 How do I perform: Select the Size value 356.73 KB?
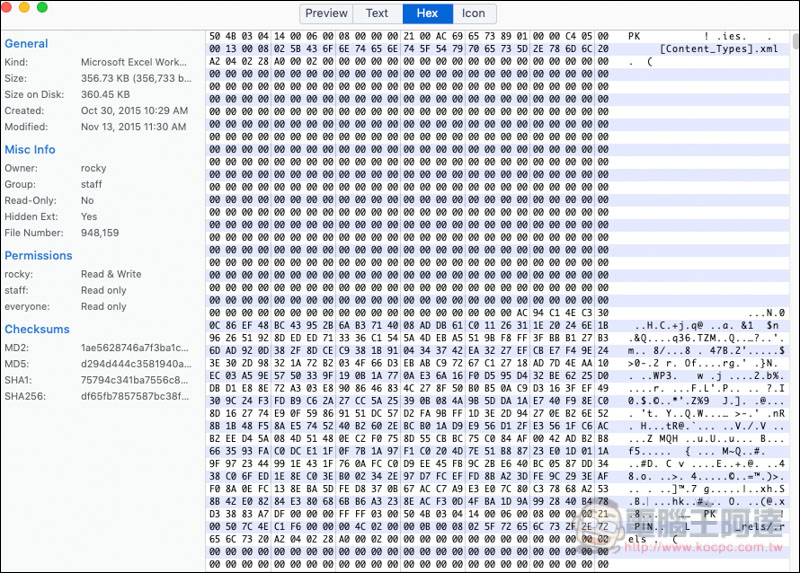pyautogui.click(x=136, y=79)
